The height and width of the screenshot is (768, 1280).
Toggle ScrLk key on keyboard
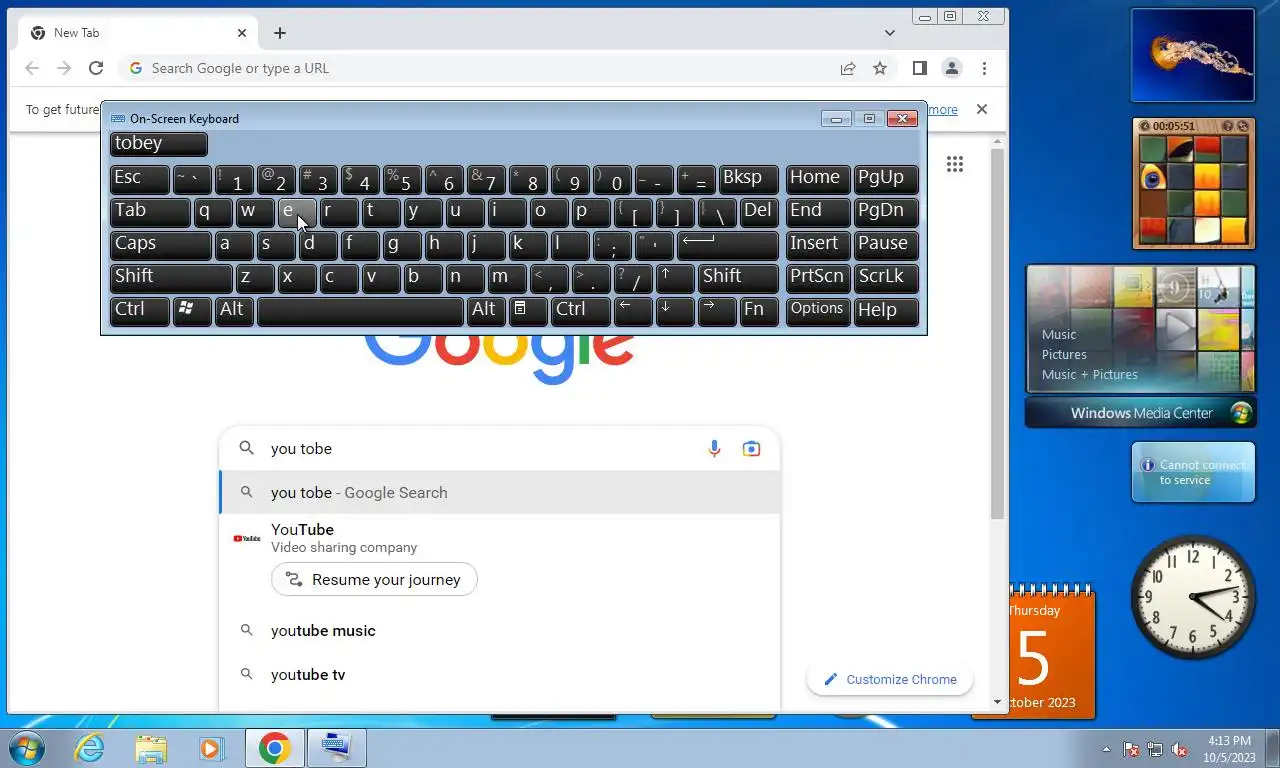pos(886,279)
